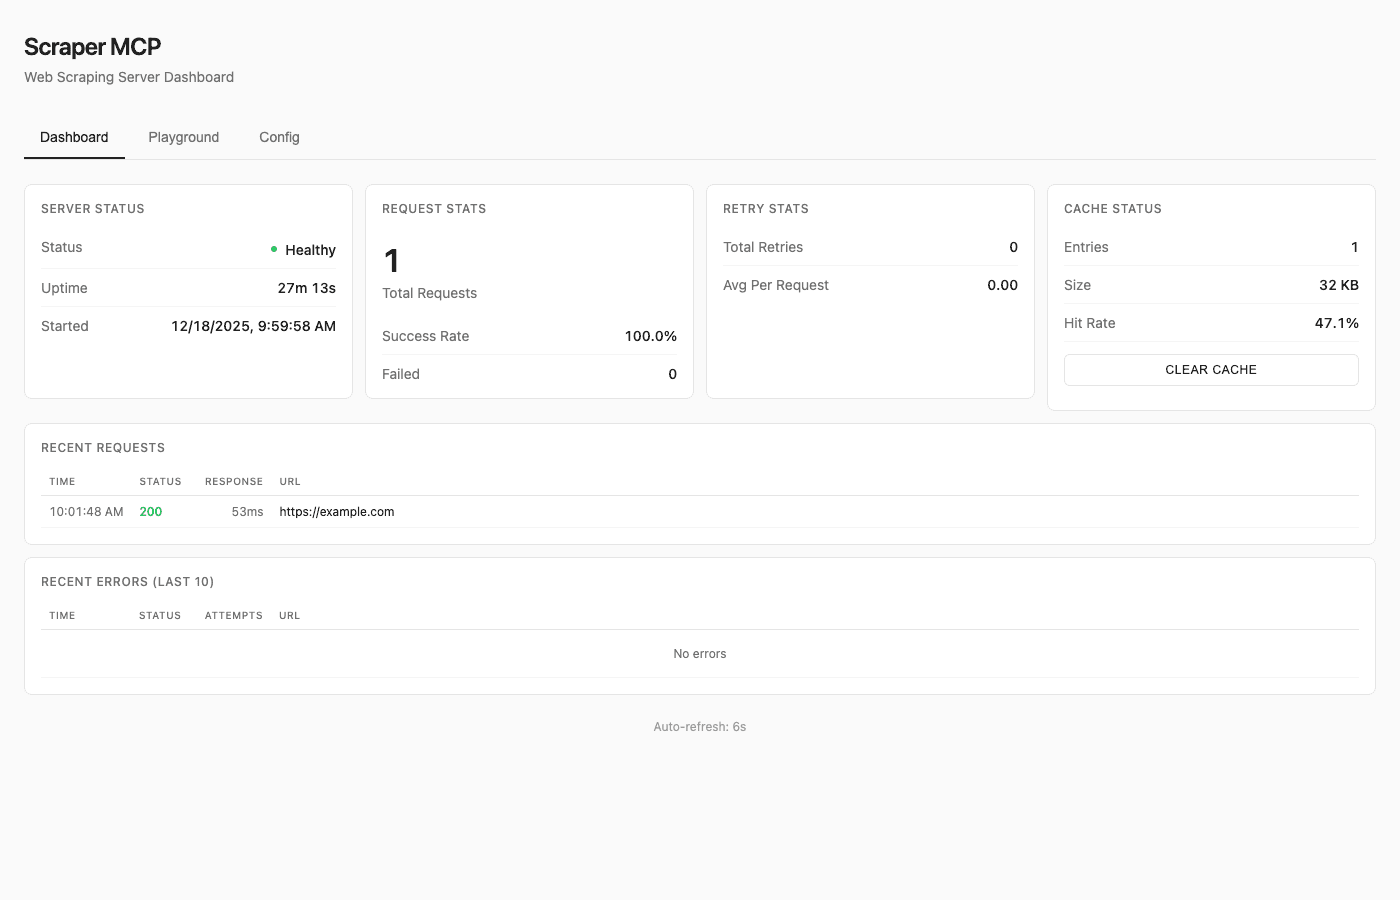Select the SERVER STATUS card header

pos(93,208)
